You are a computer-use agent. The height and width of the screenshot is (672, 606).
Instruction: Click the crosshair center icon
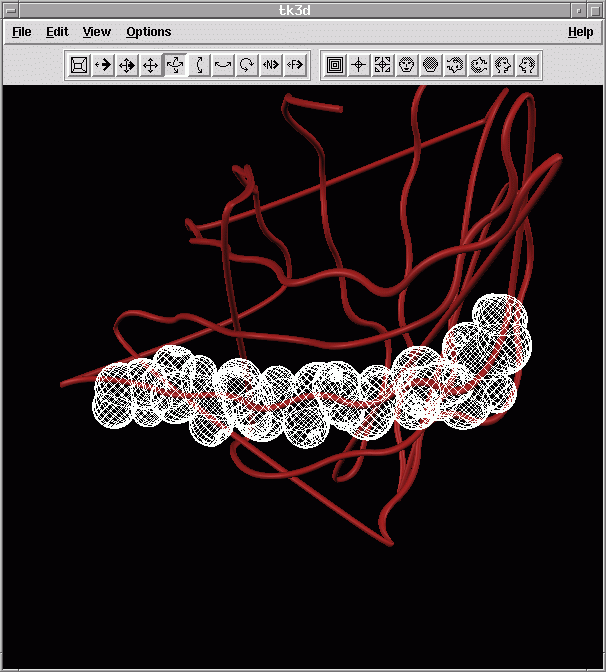point(359,65)
